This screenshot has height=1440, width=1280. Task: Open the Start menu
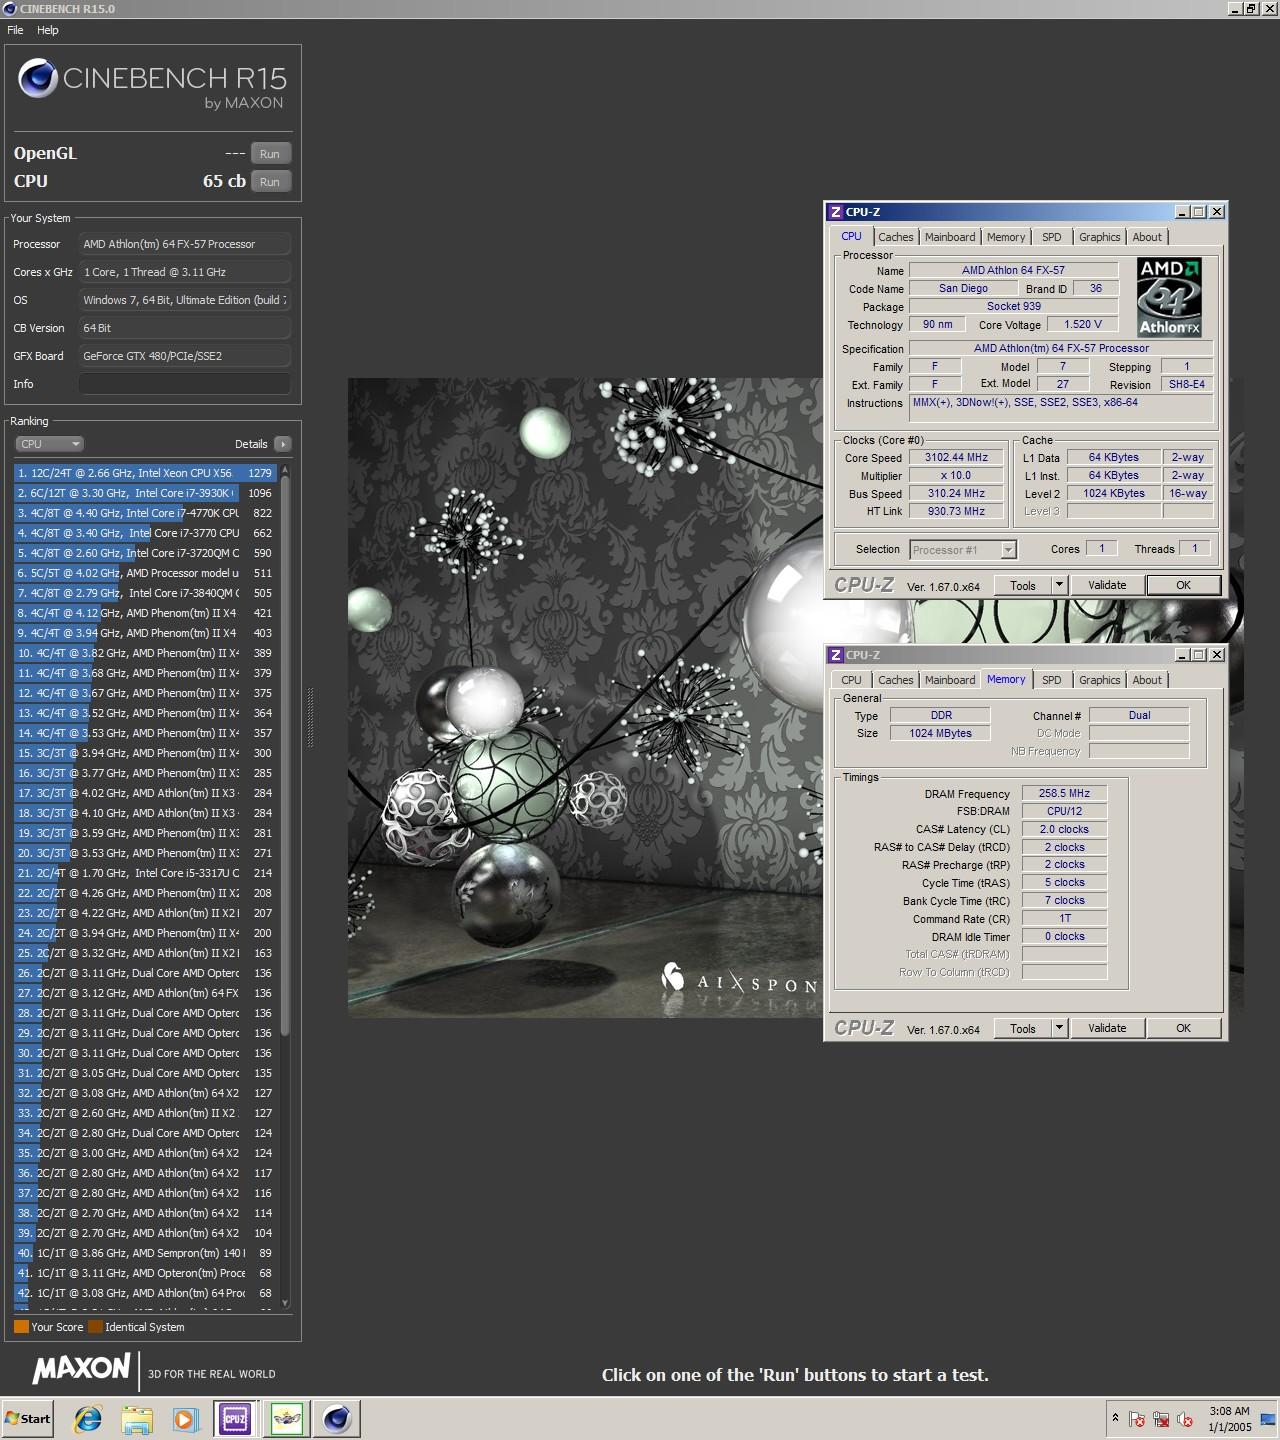[x=27, y=1418]
